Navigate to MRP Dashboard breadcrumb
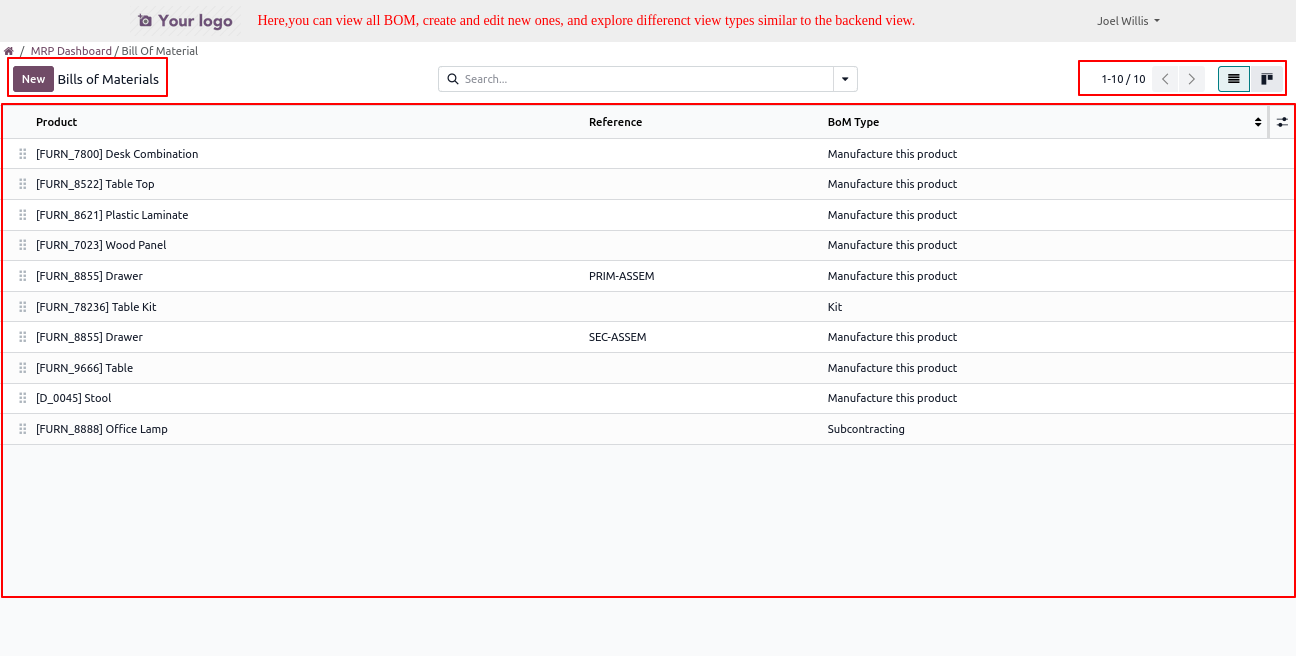The image size is (1296, 656). point(71,51)
